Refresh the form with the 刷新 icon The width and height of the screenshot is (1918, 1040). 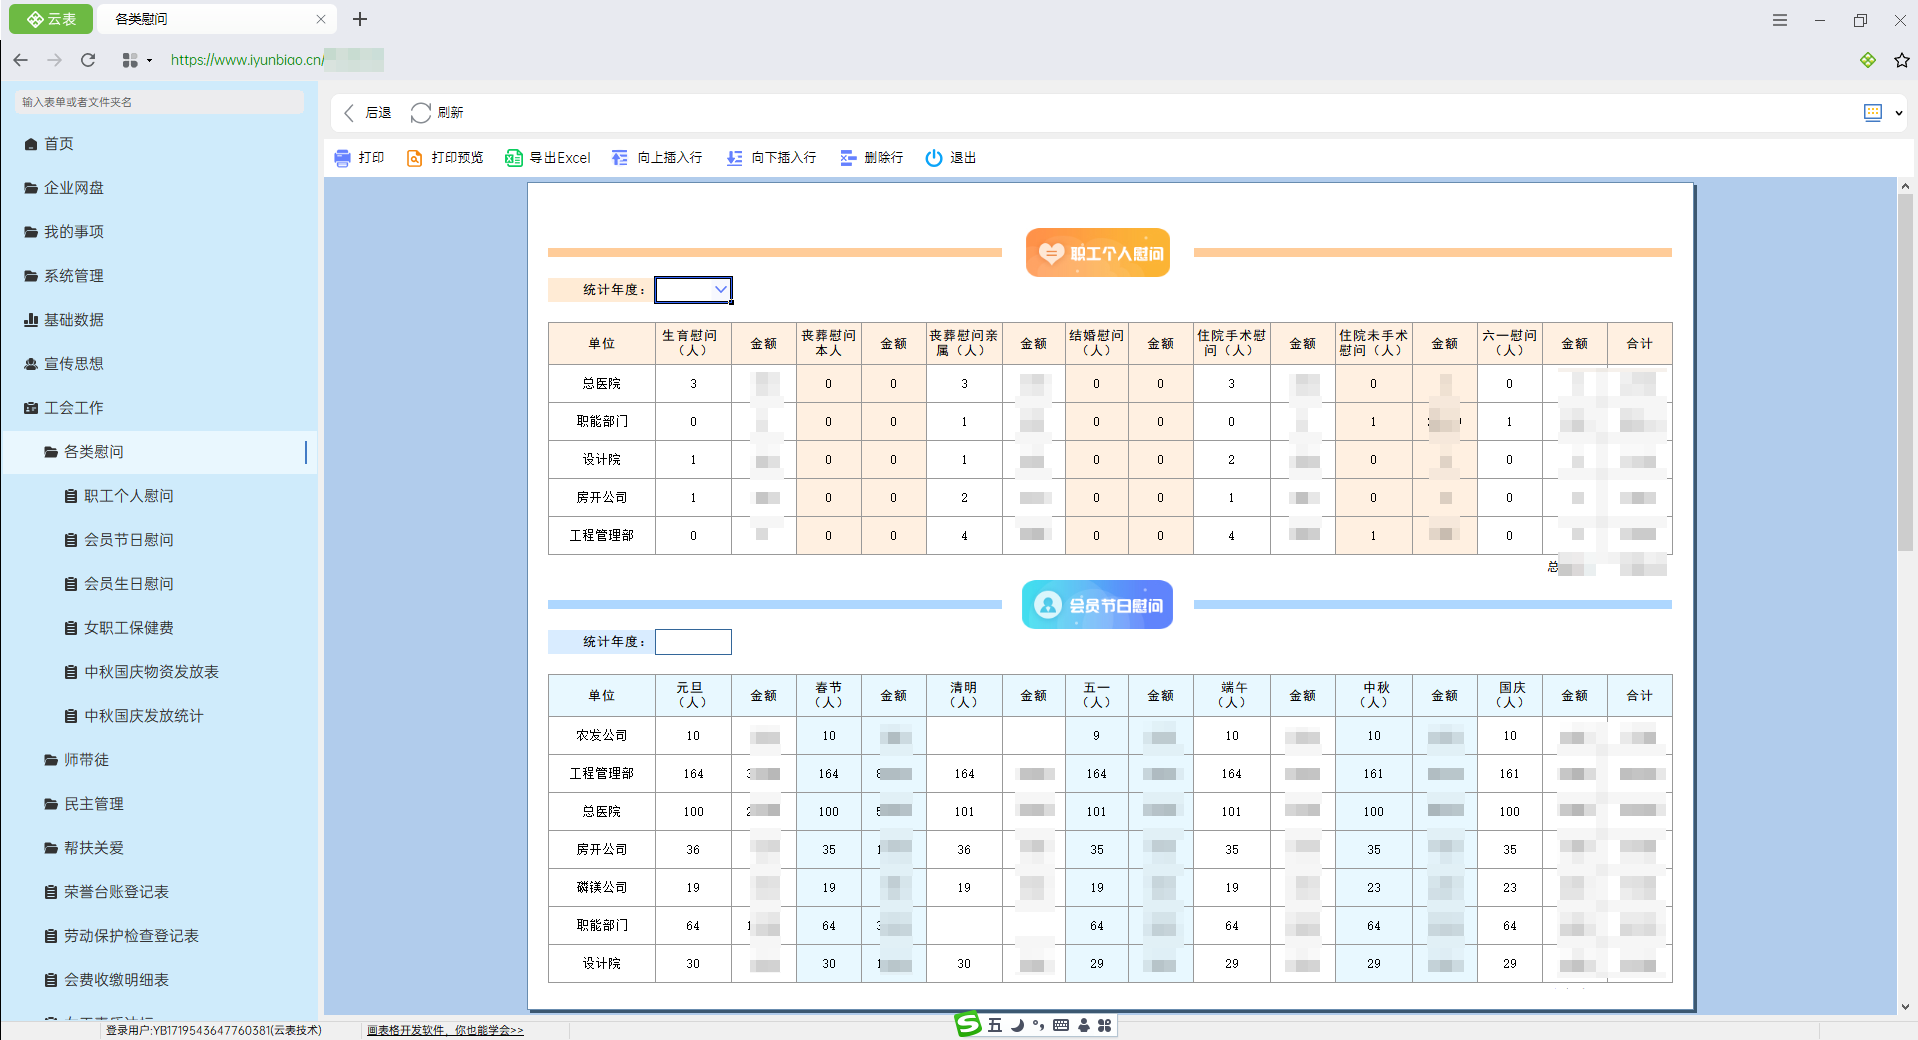tap(421, 113)
